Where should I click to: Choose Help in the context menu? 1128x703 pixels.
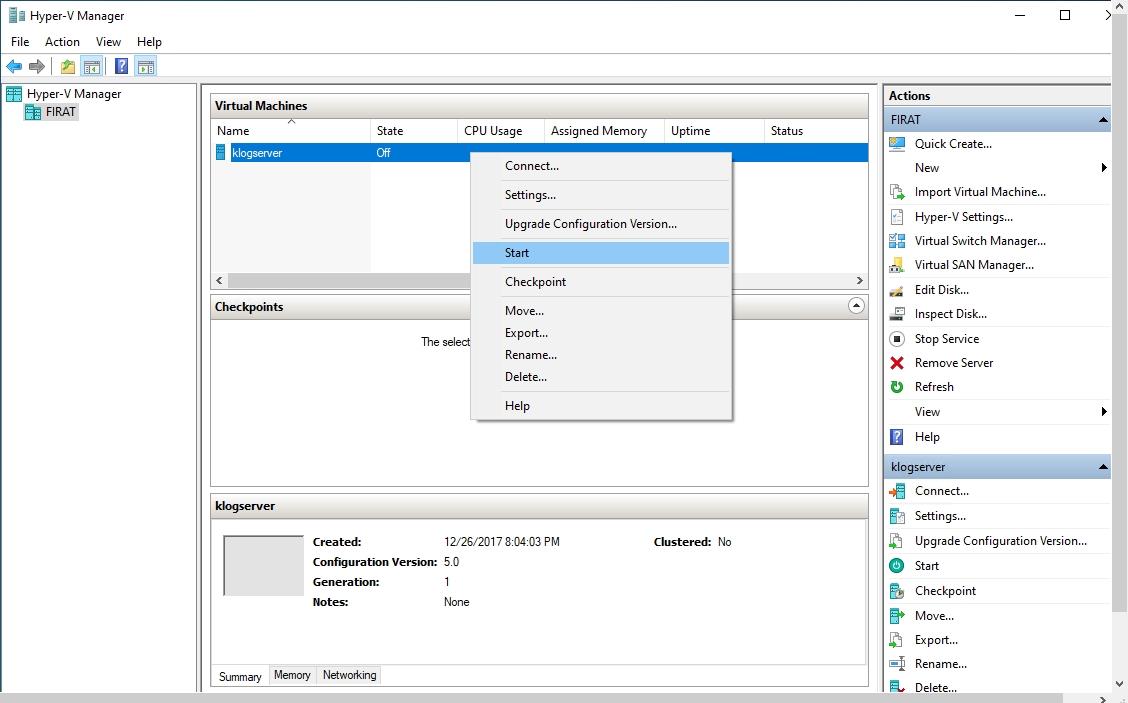point(601,406)
